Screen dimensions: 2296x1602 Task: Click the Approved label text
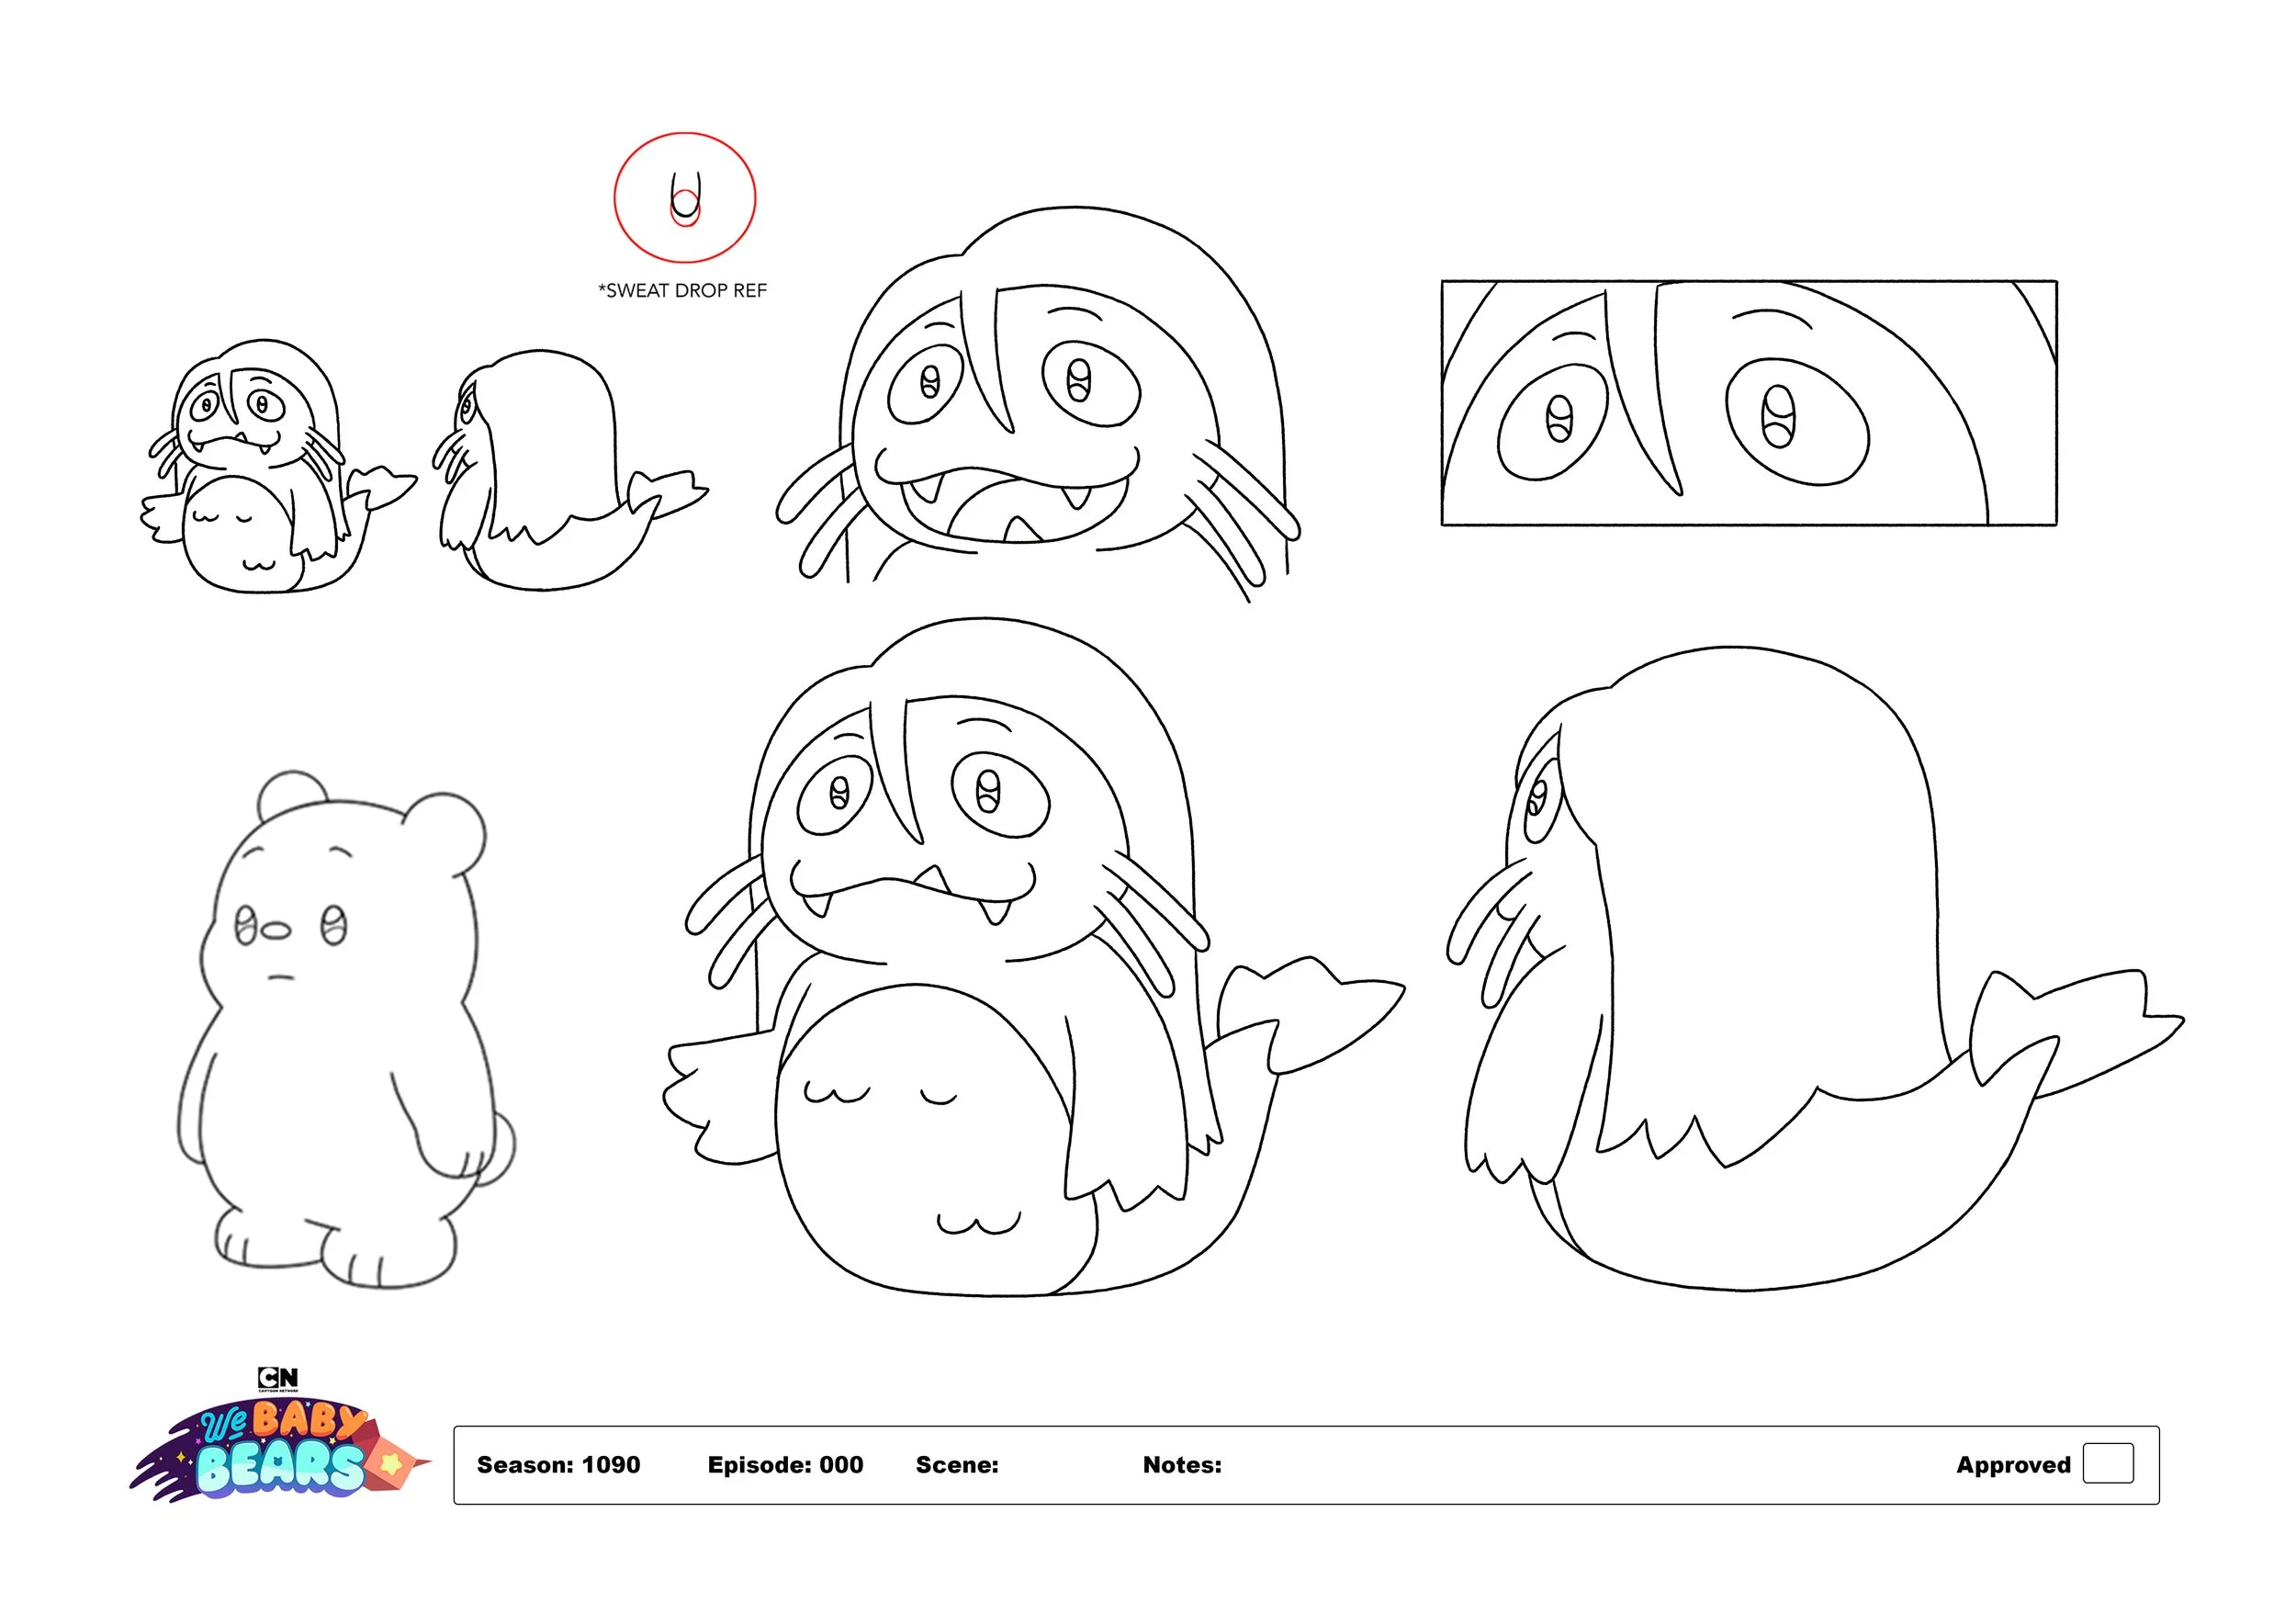[x=2012, y=1465]
